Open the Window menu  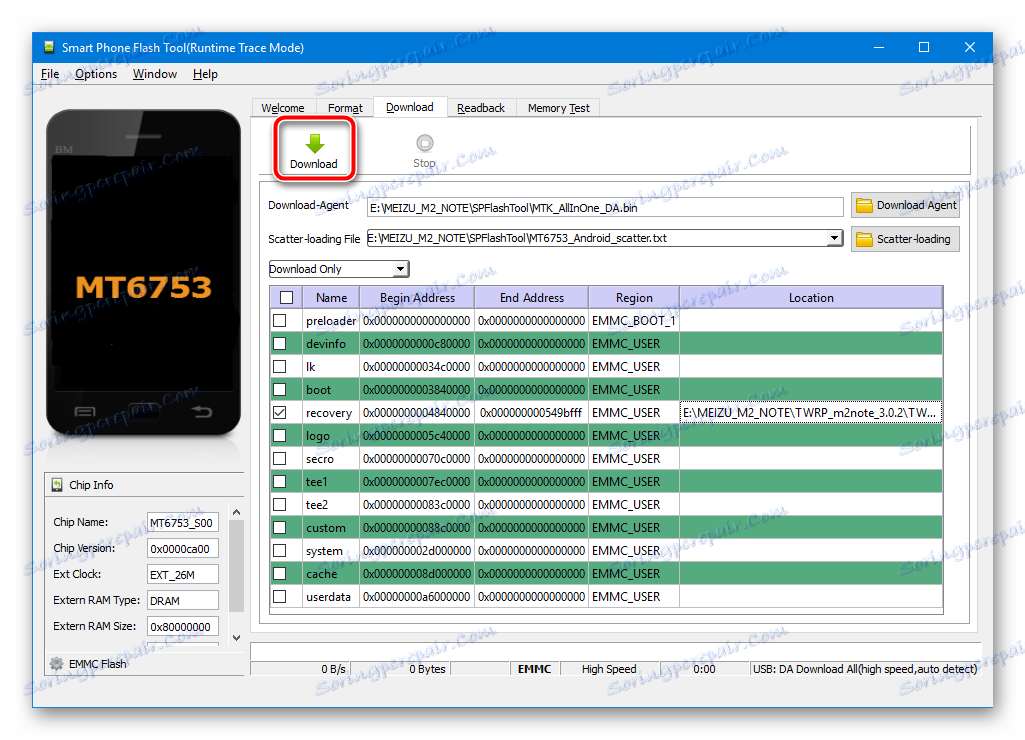pos(155,74)
